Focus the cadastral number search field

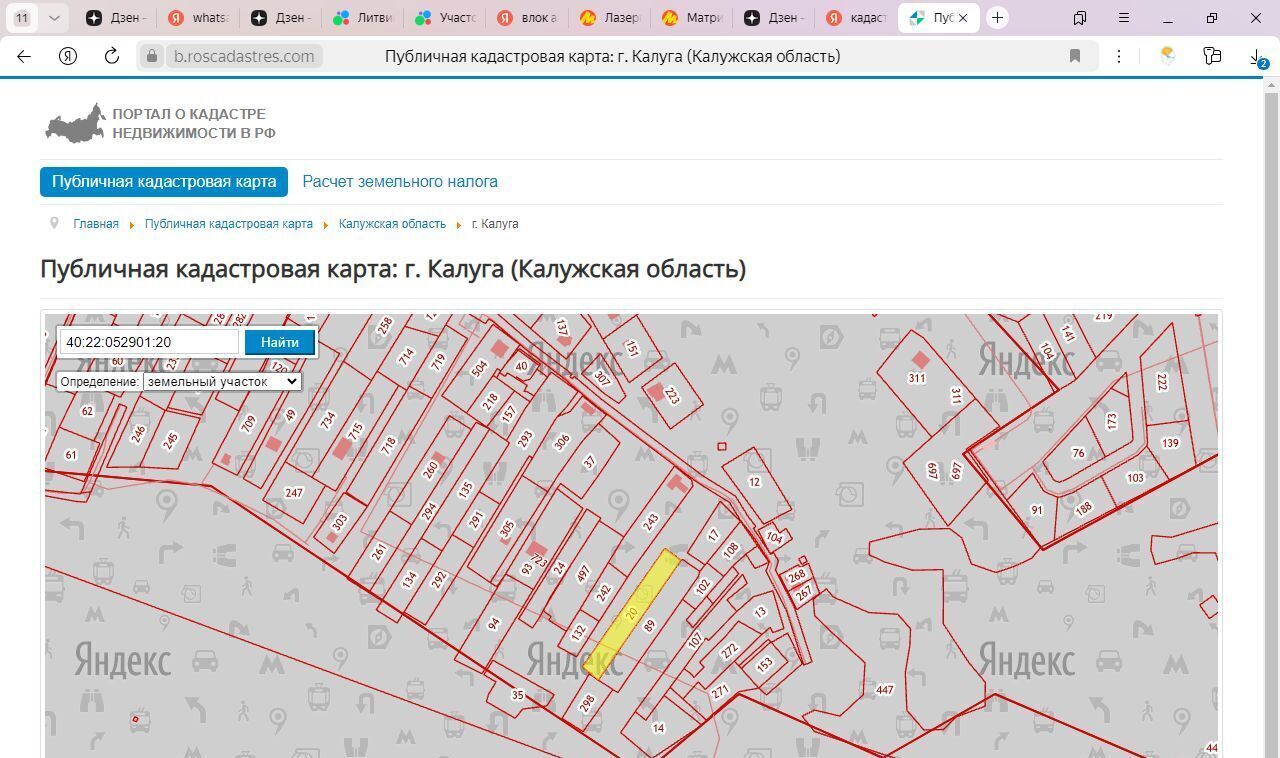point(149,342)
